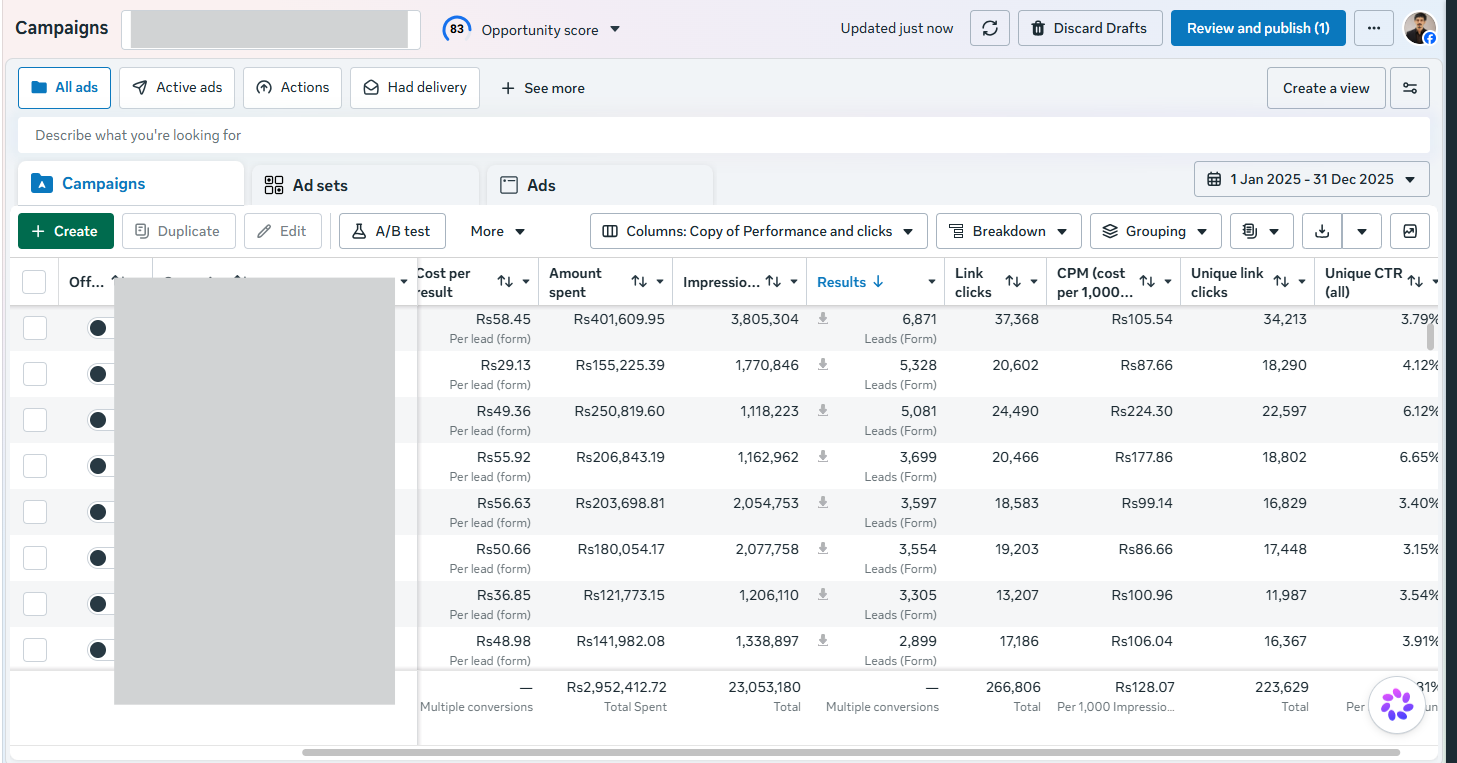Click the Results descending sort arrow
Image resolution: width=1457 pixels, height=763 pixels.
click(878, 282)
